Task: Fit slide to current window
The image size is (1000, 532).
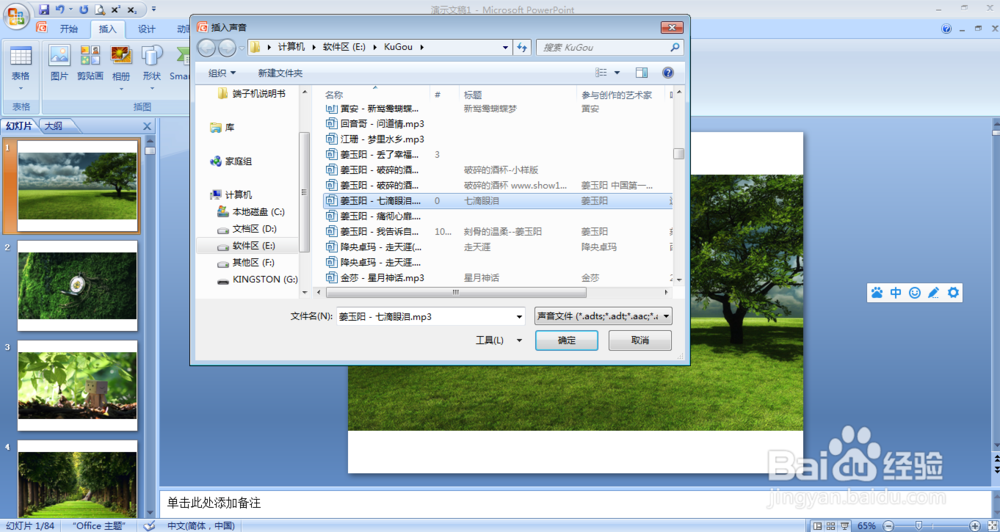Action: [992, 526]
